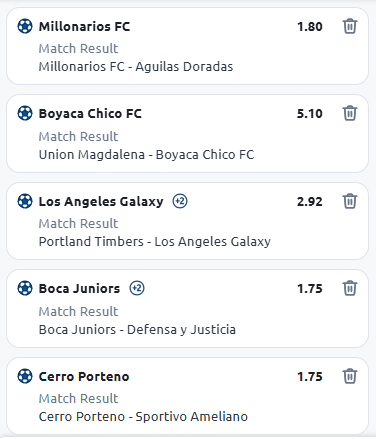Click the 2.92 odds on Los Angeles Galaxy
Viewport: 376px width, 439px height.
pyautogui.click(x=310, y=202)
